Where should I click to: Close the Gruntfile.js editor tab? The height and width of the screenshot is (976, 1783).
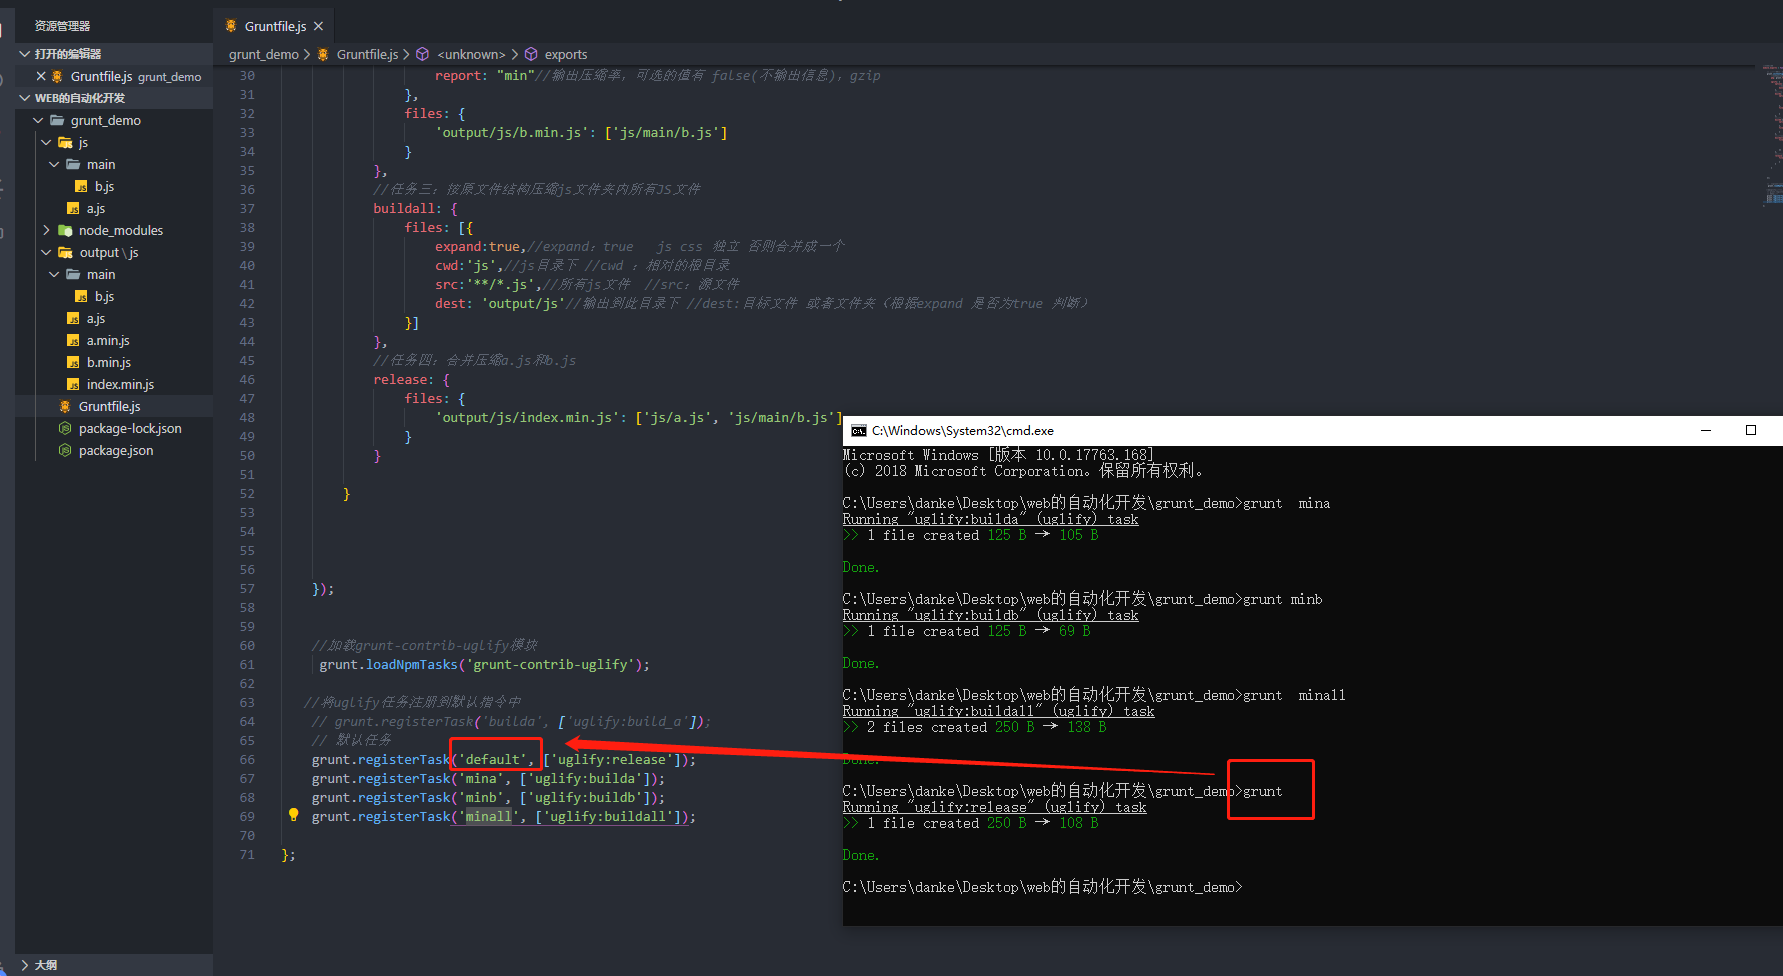point(318,26)
